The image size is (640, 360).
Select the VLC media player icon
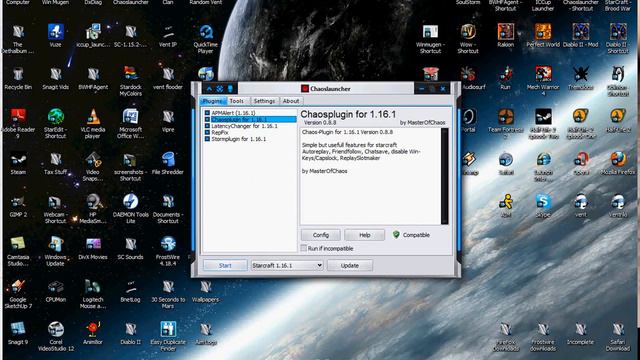pos(93,124)
